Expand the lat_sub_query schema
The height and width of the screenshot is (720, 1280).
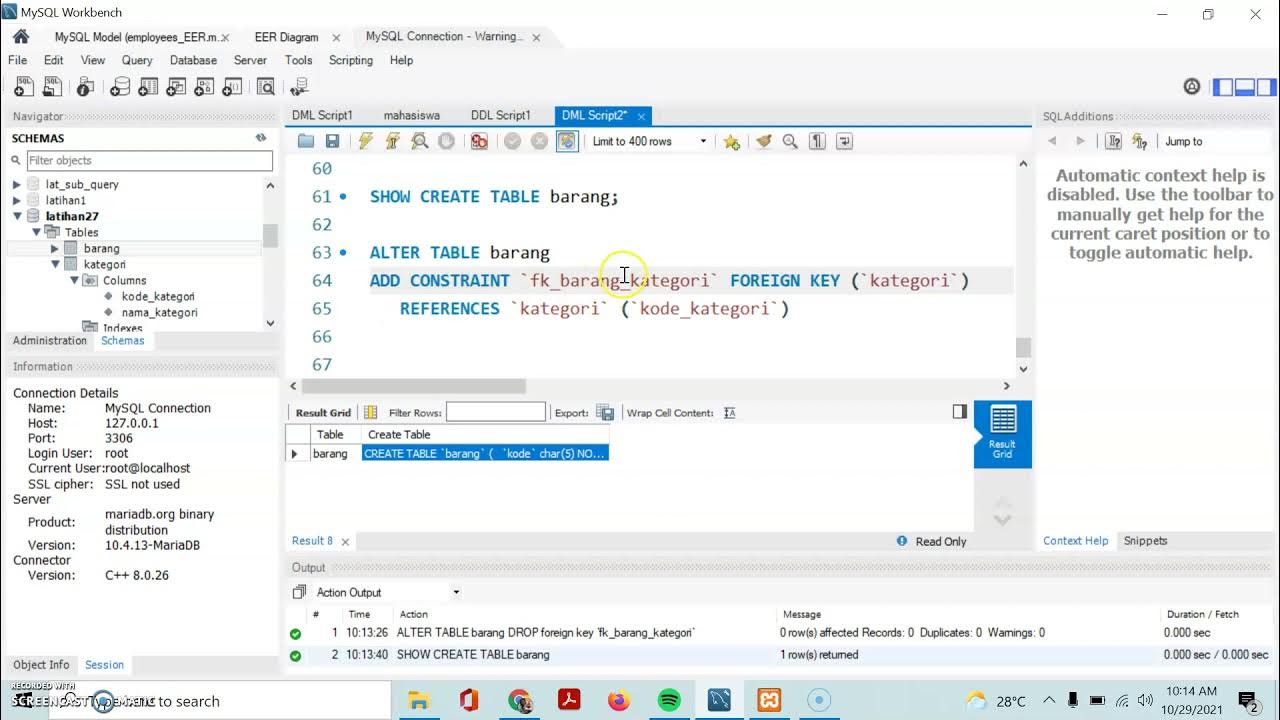(x=17, y=184)
